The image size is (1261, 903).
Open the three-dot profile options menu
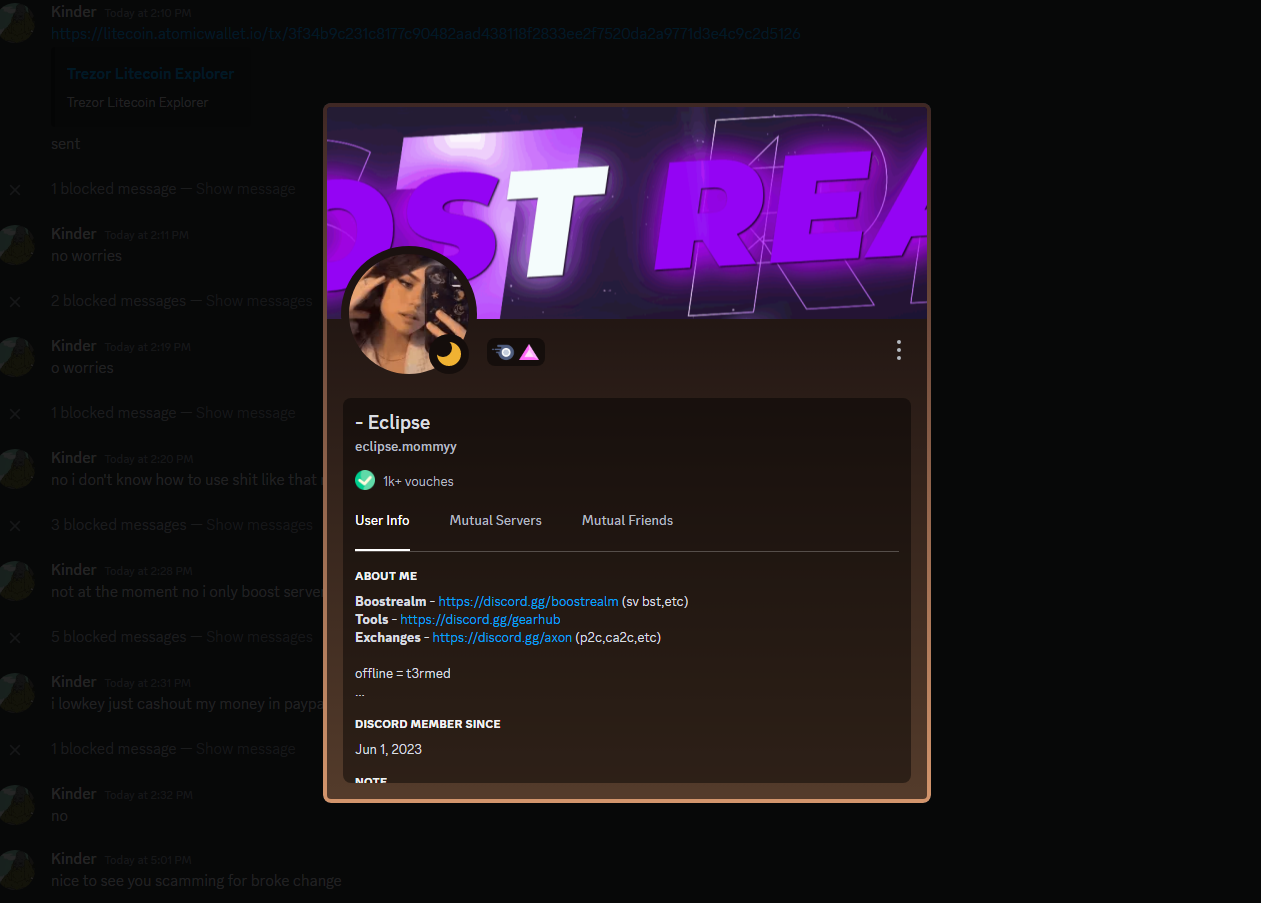pyautogui.click(x=899, y=350)
